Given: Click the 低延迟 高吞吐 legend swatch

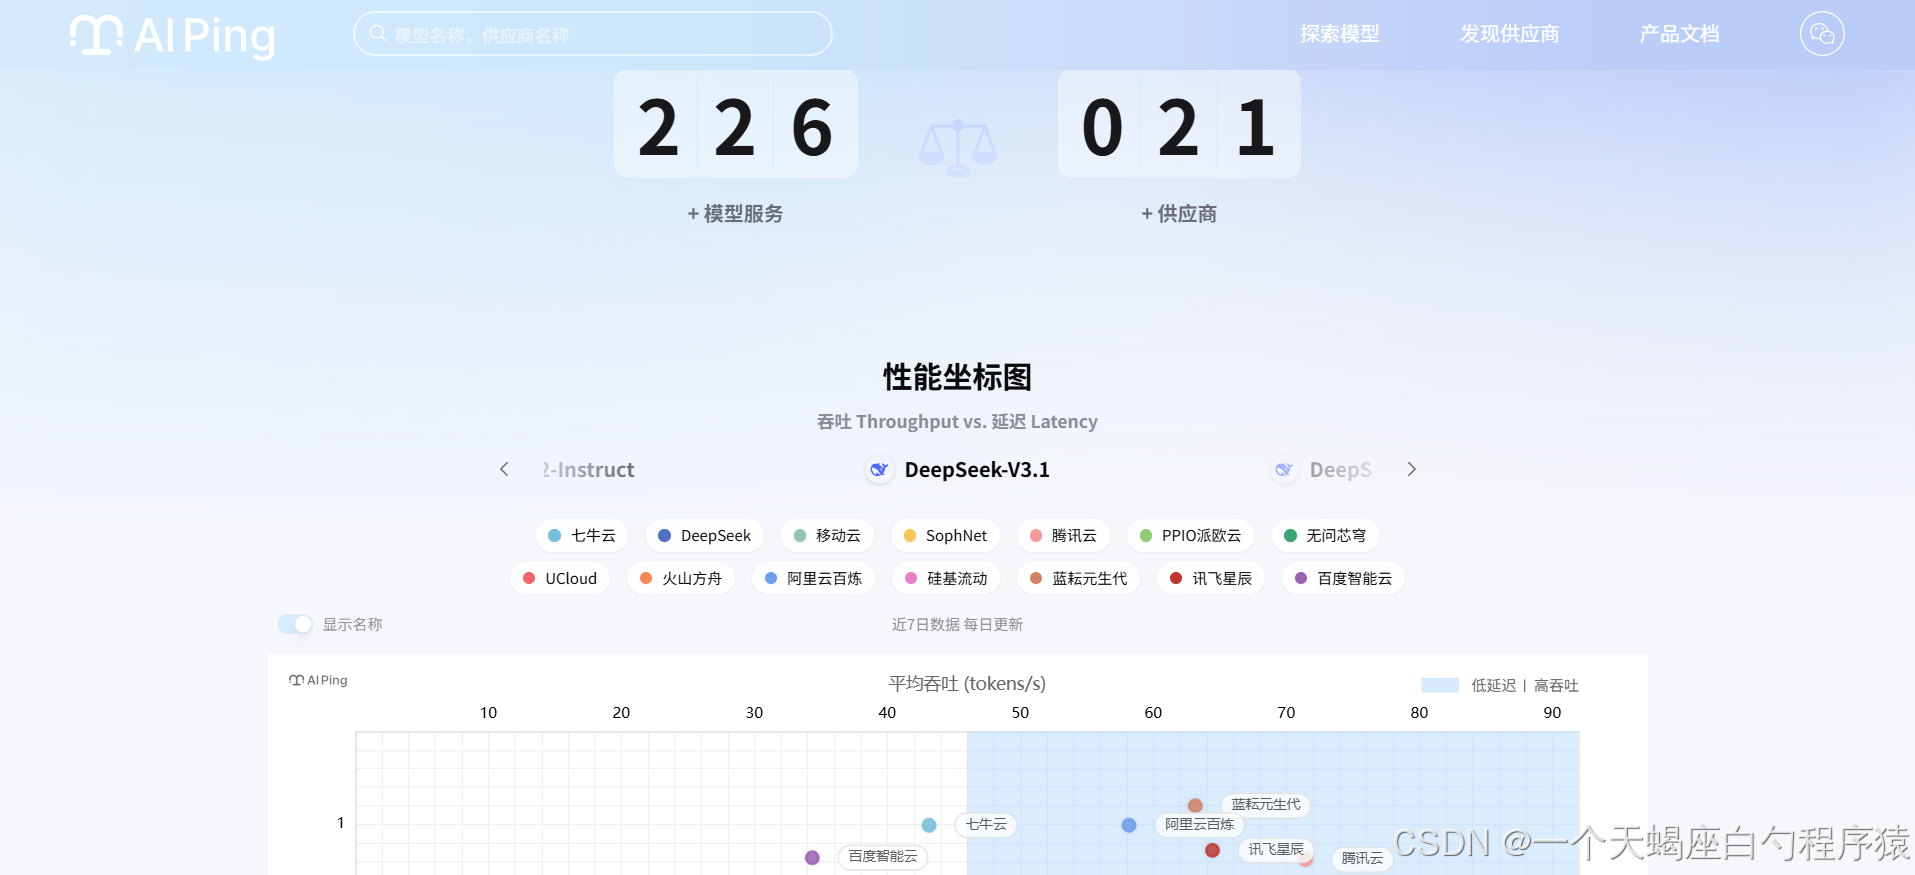Looking at the screenshot, I should (1440, 685).
